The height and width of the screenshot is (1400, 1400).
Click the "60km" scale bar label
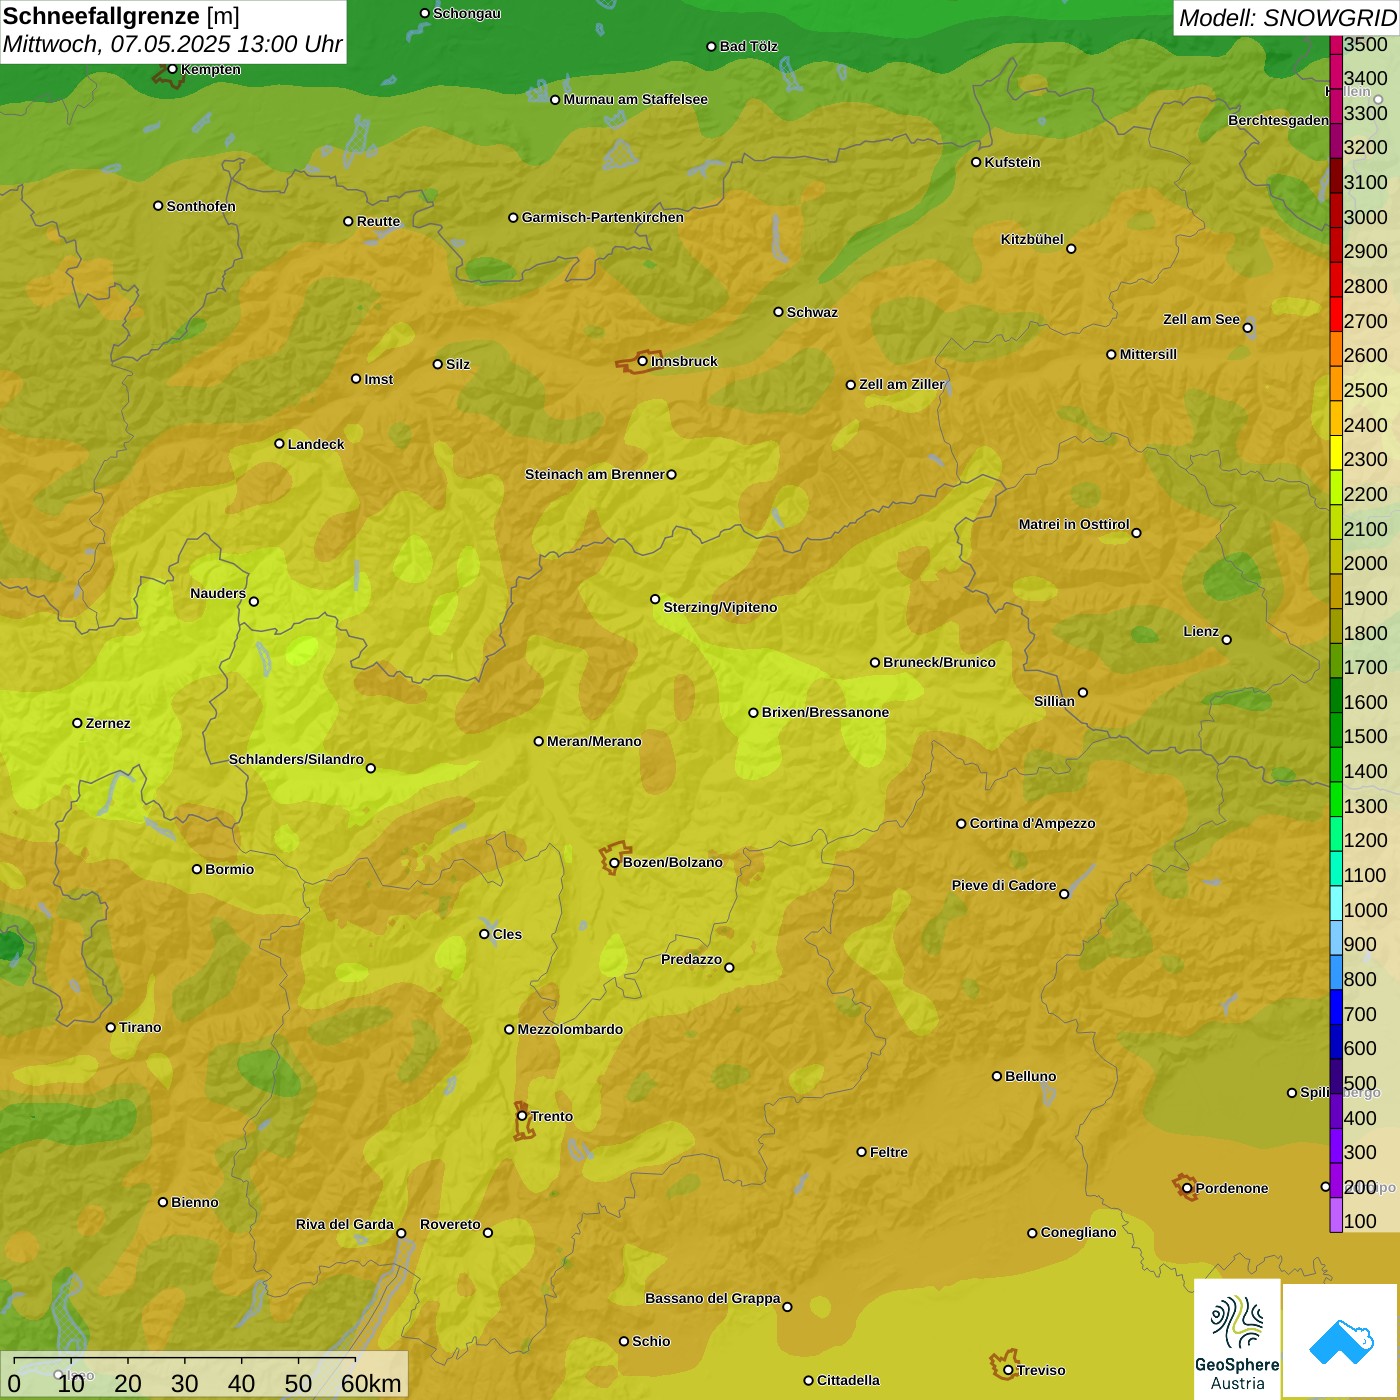coord(371,1383)
